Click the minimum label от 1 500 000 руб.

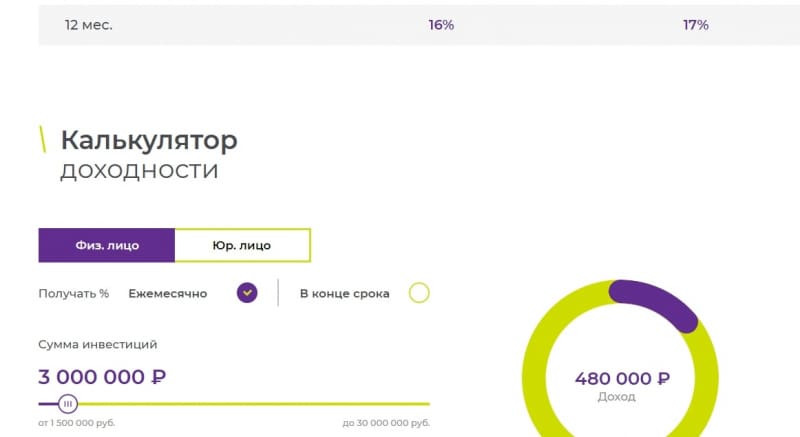pos(77,423)
